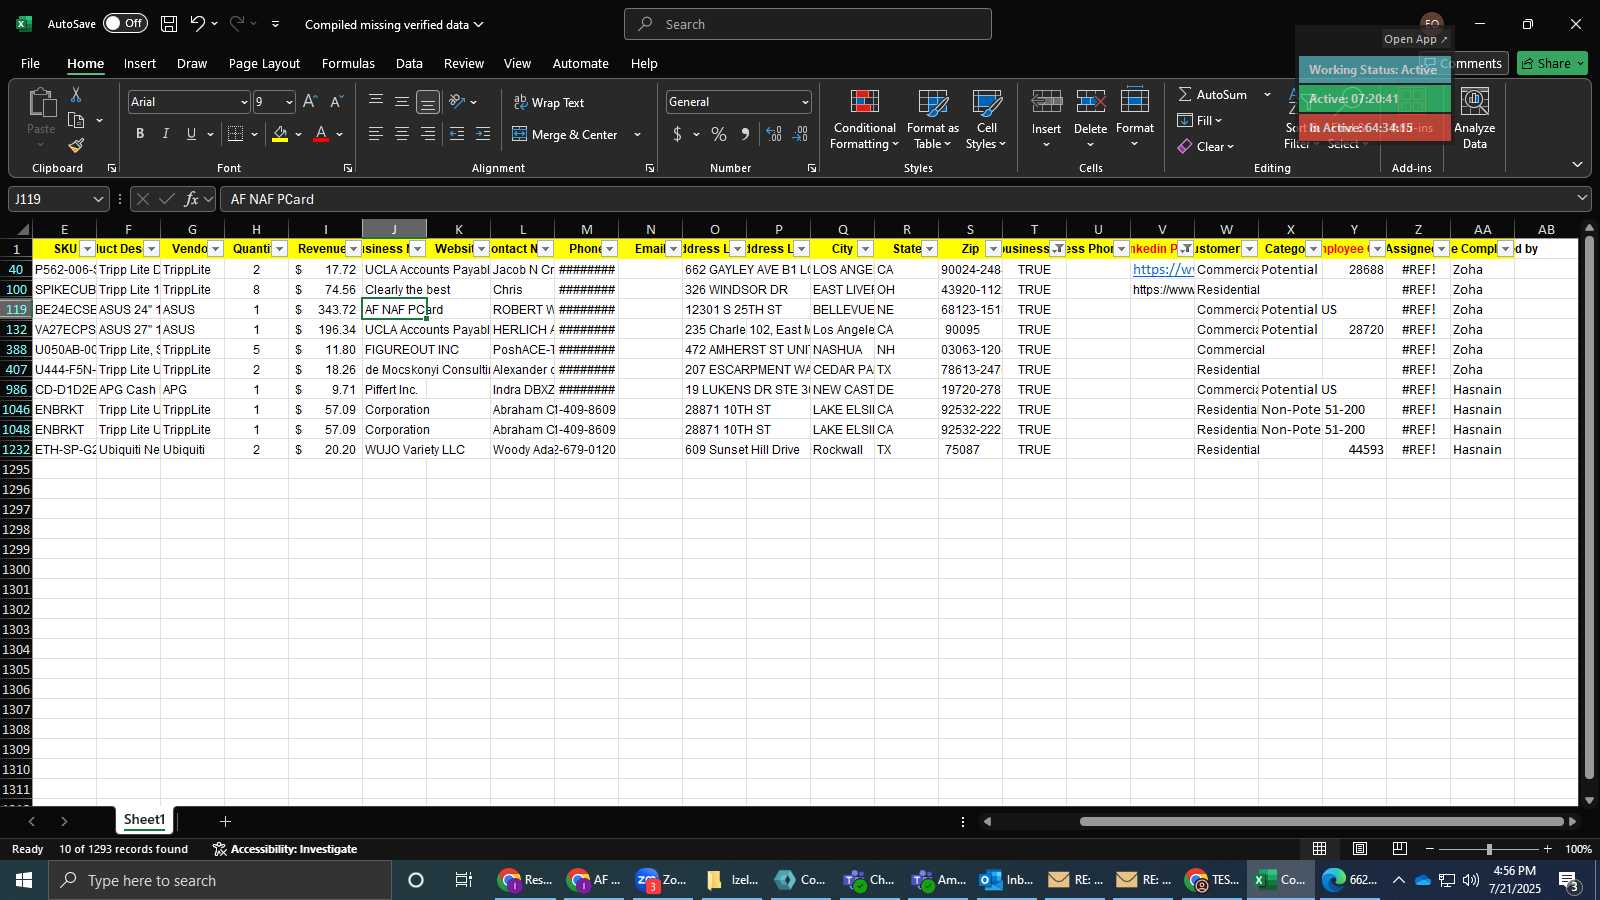The image size is (1600, 900).
Task: Toggle Bold formatting
Action: pos(140,134)
